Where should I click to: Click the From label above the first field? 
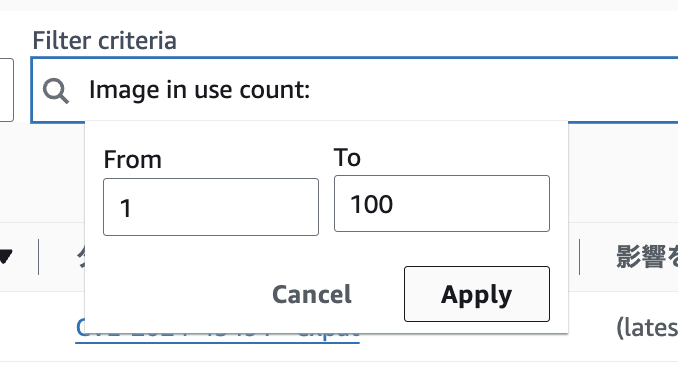tap(133, 160)
